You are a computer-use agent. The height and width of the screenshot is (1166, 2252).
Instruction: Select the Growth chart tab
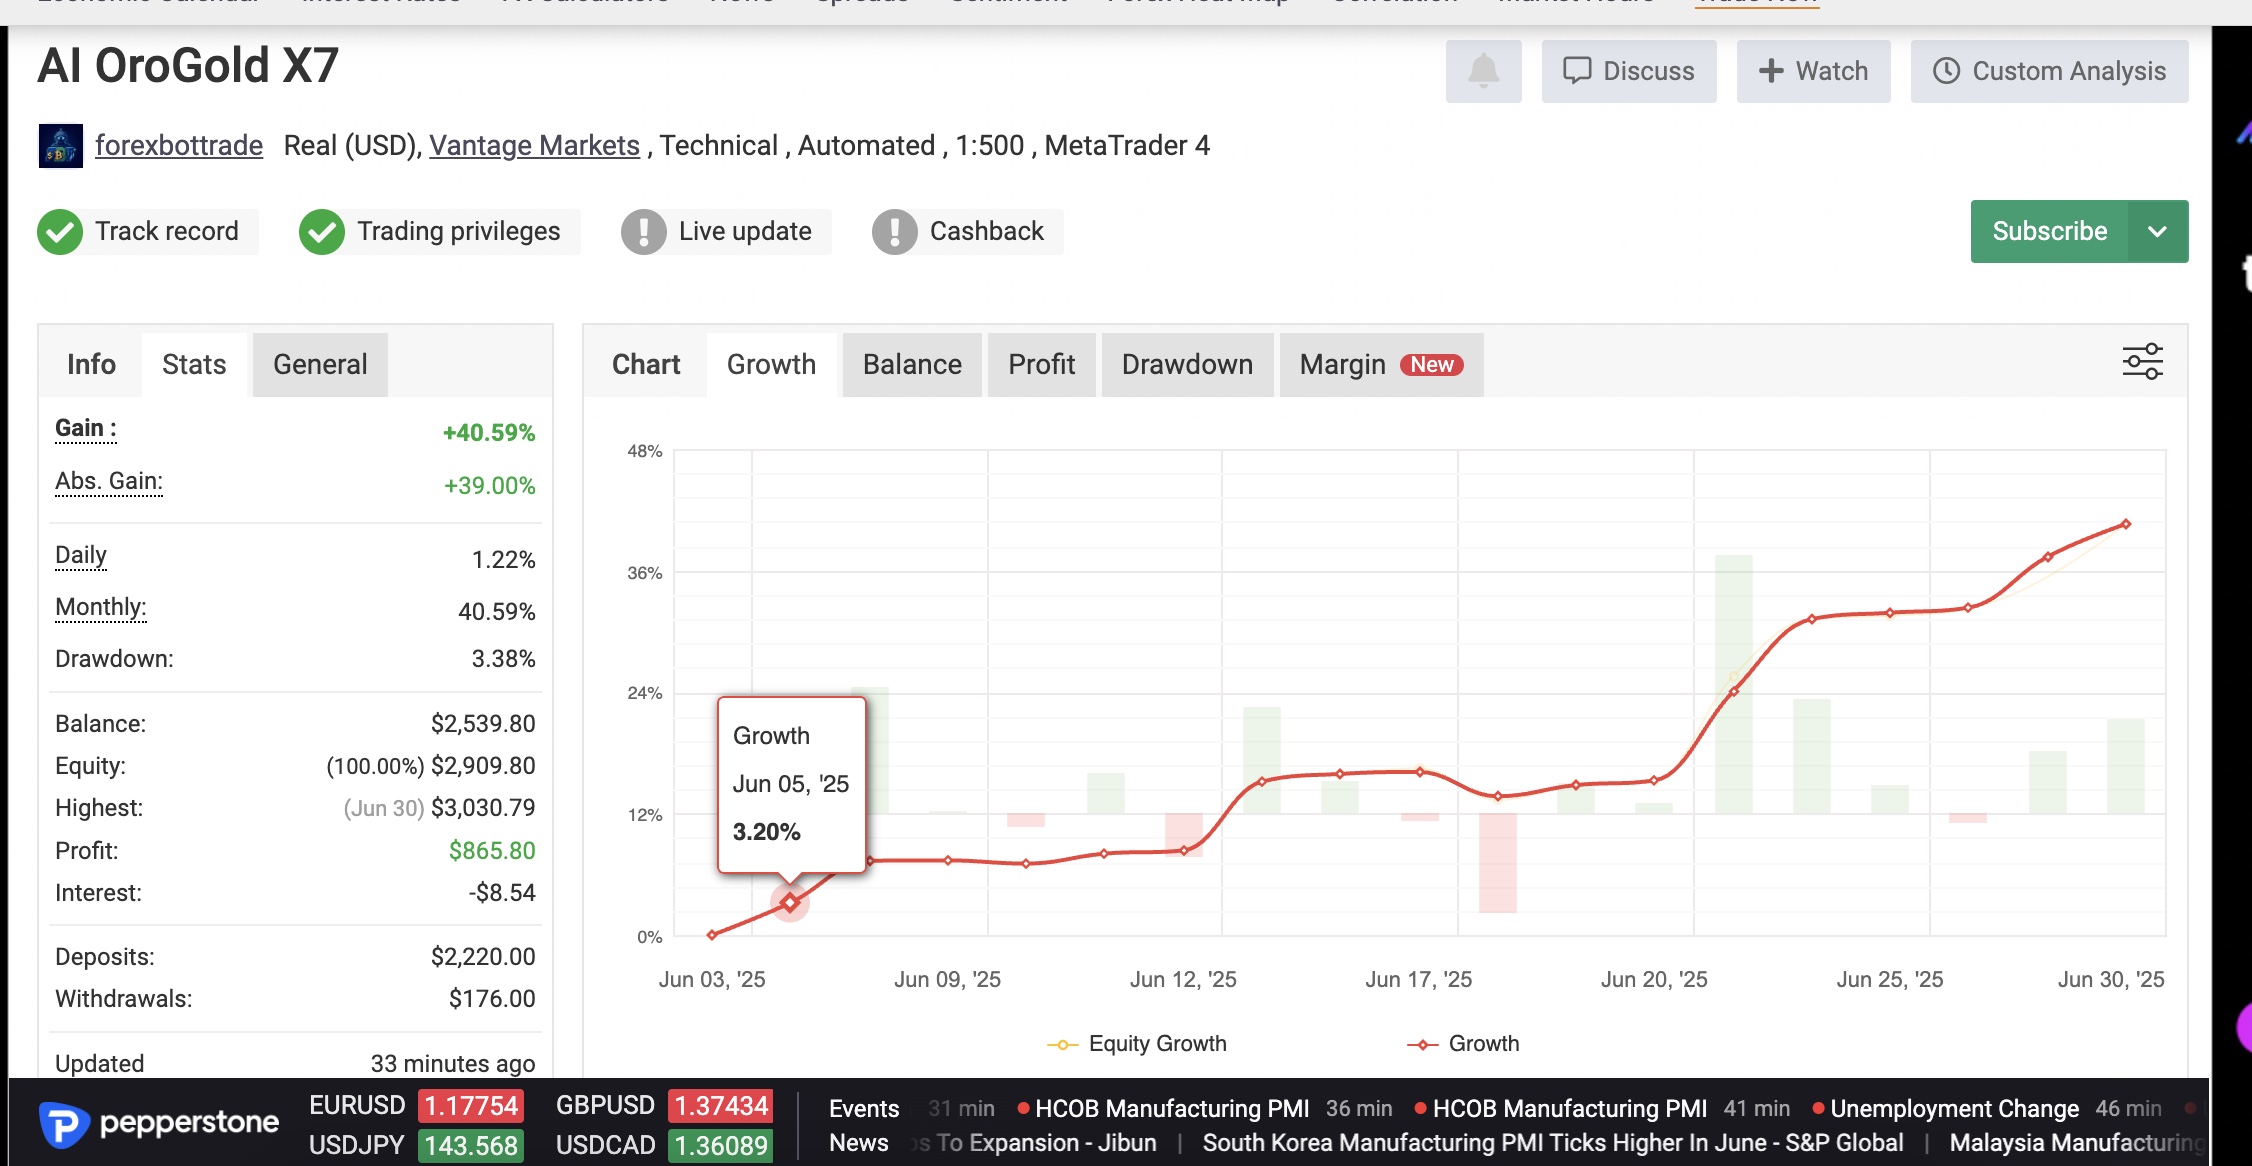click(x=771, y=365)
